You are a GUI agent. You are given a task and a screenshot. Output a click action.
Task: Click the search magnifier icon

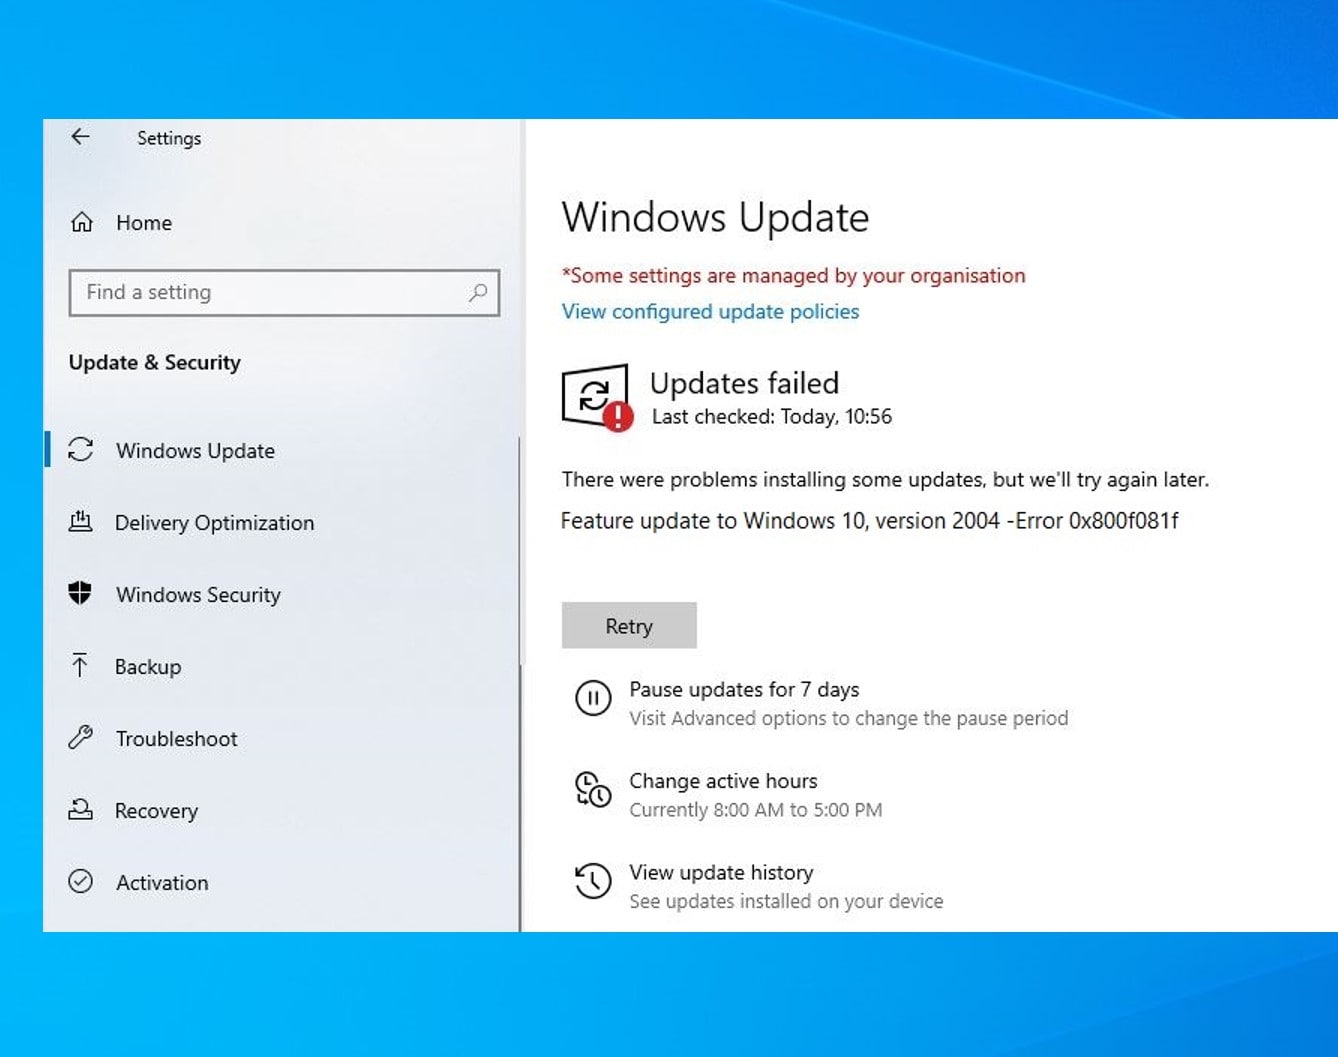tap(478, 292)
